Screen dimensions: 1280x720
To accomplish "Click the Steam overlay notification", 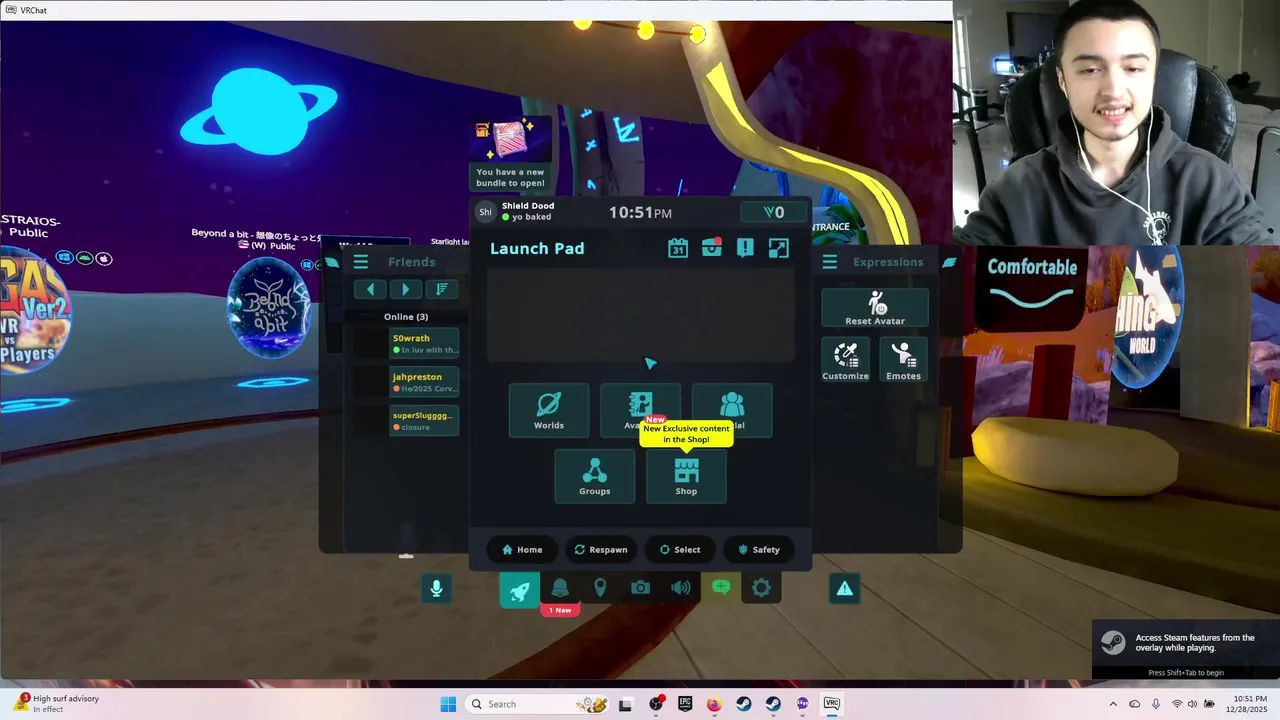I will click(1185, 649).
